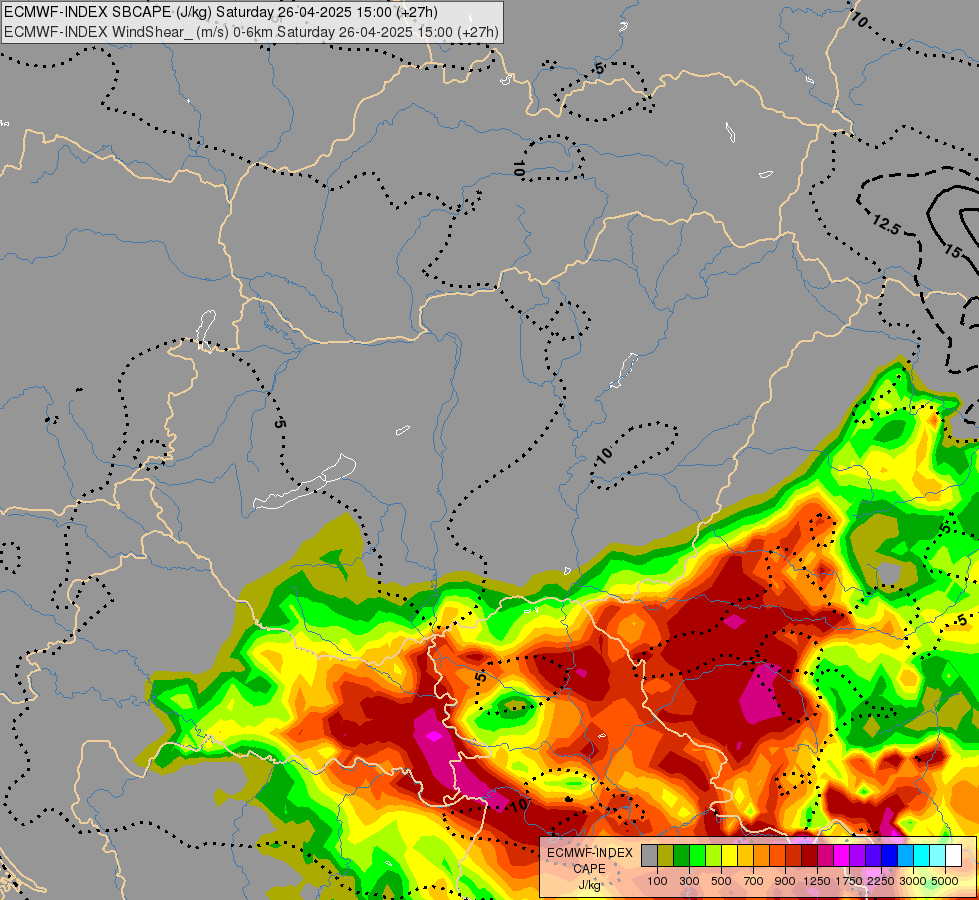
Task: Click the 2250 label under the legend
Action: (x=880, y=881)
